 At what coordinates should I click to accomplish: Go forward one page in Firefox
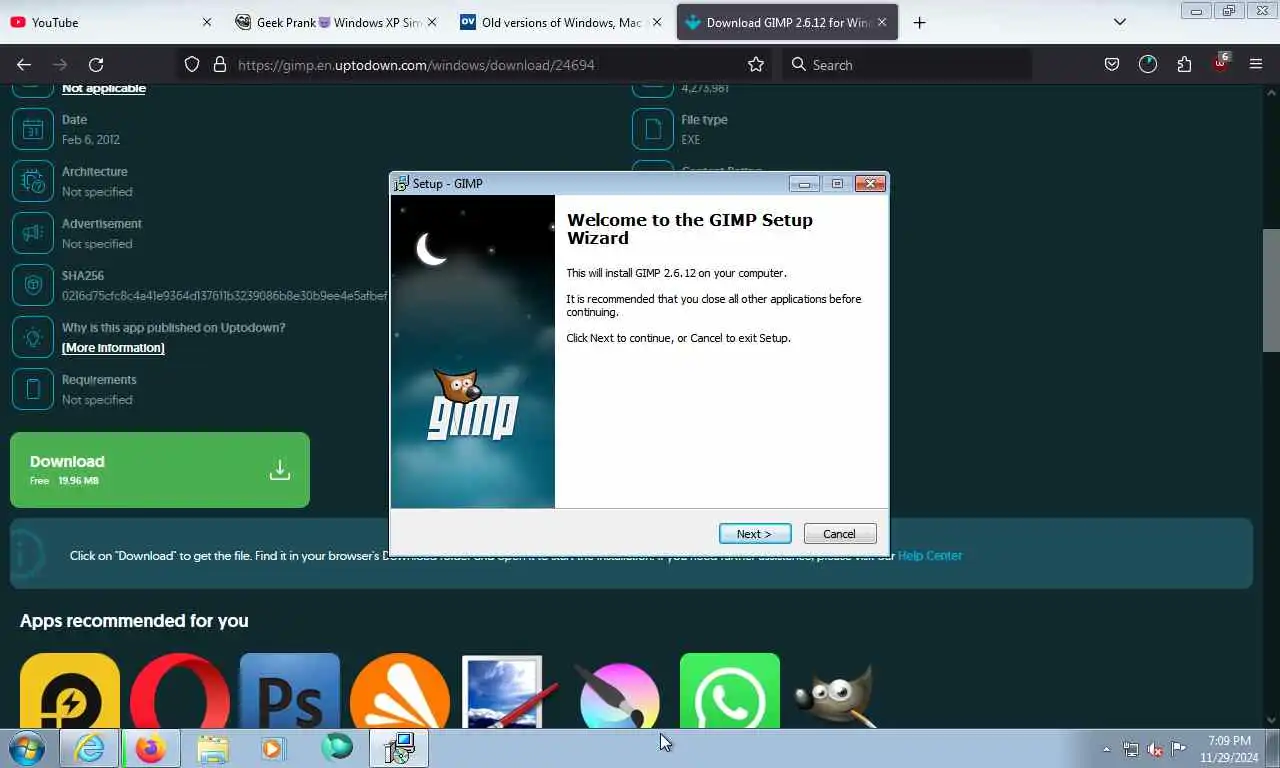[x=60, y=64]
